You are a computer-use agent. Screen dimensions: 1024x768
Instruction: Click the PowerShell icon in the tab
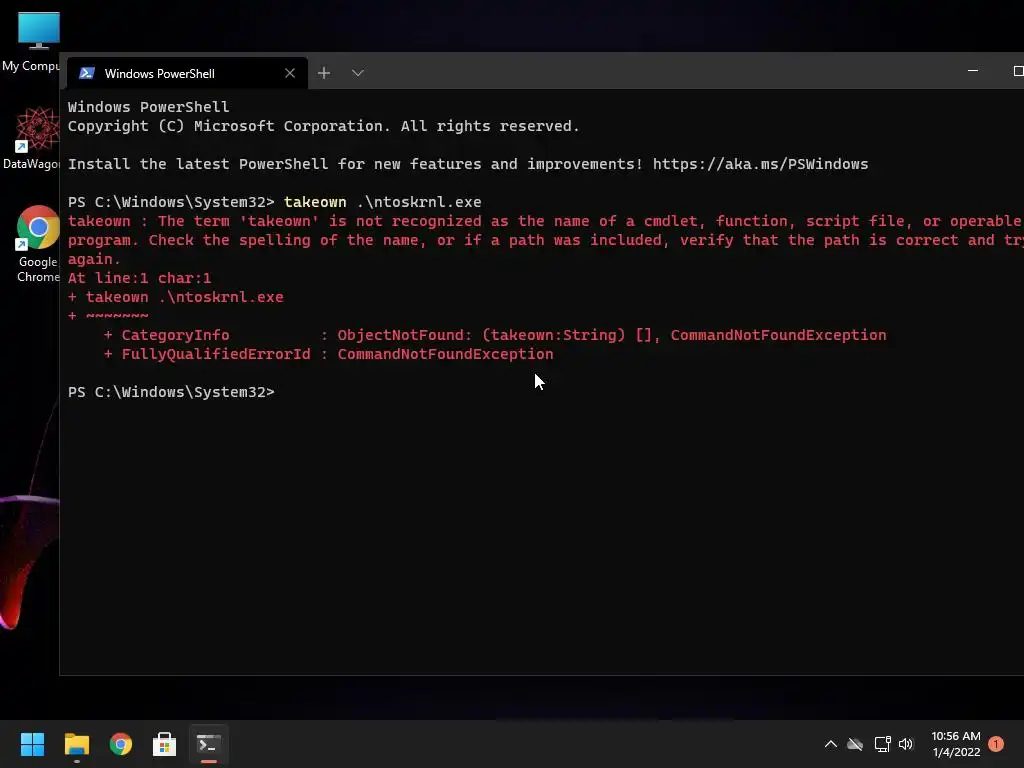(87, 73)
